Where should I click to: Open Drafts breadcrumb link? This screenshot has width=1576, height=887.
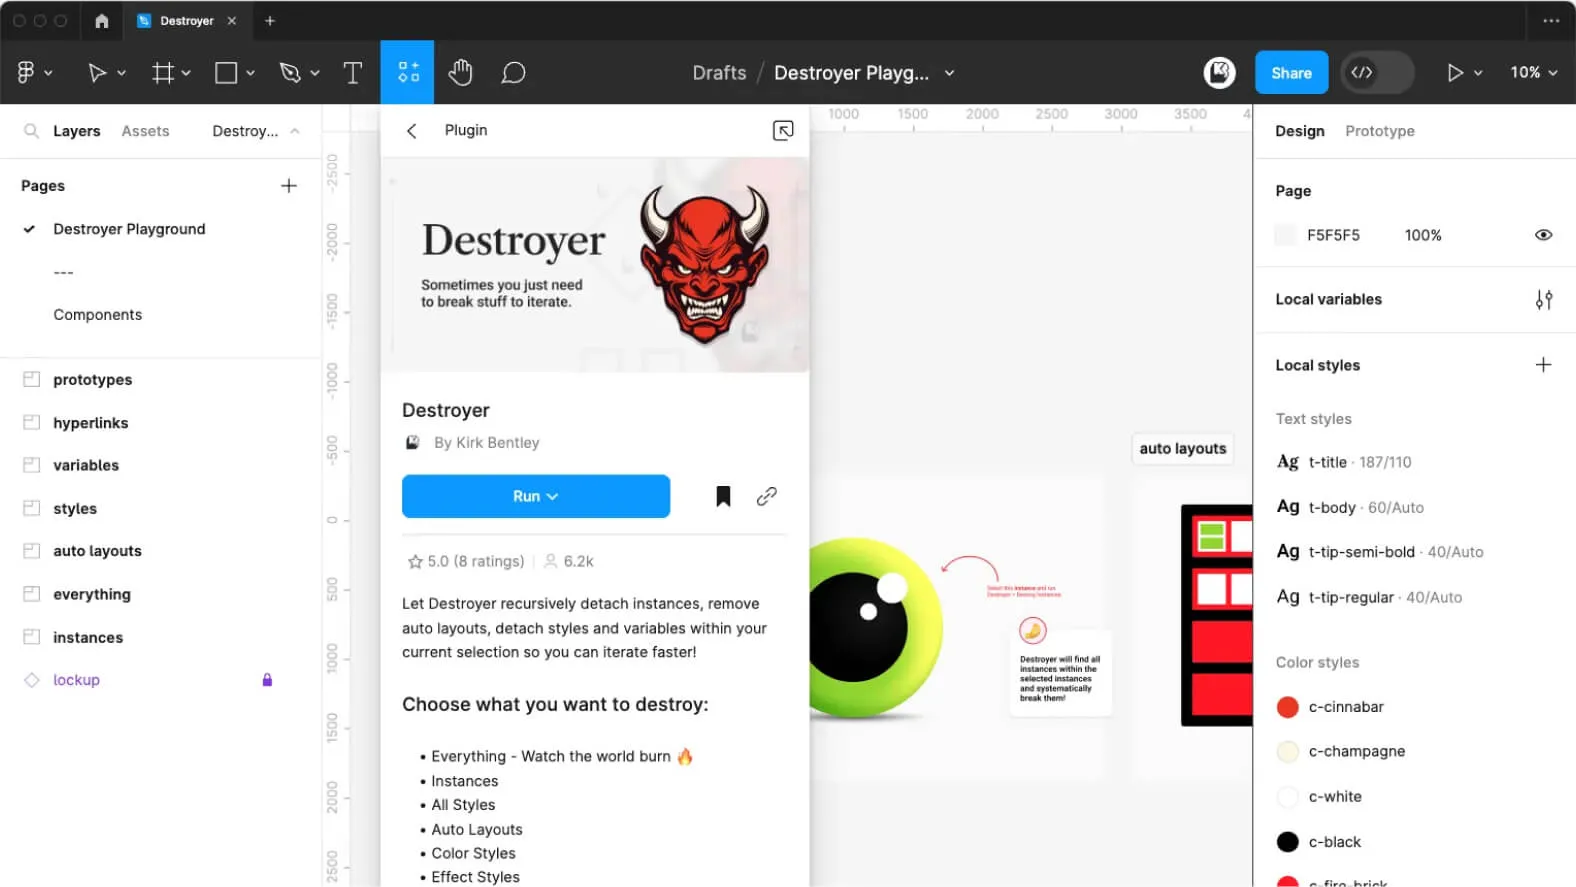tap(719, 72)
